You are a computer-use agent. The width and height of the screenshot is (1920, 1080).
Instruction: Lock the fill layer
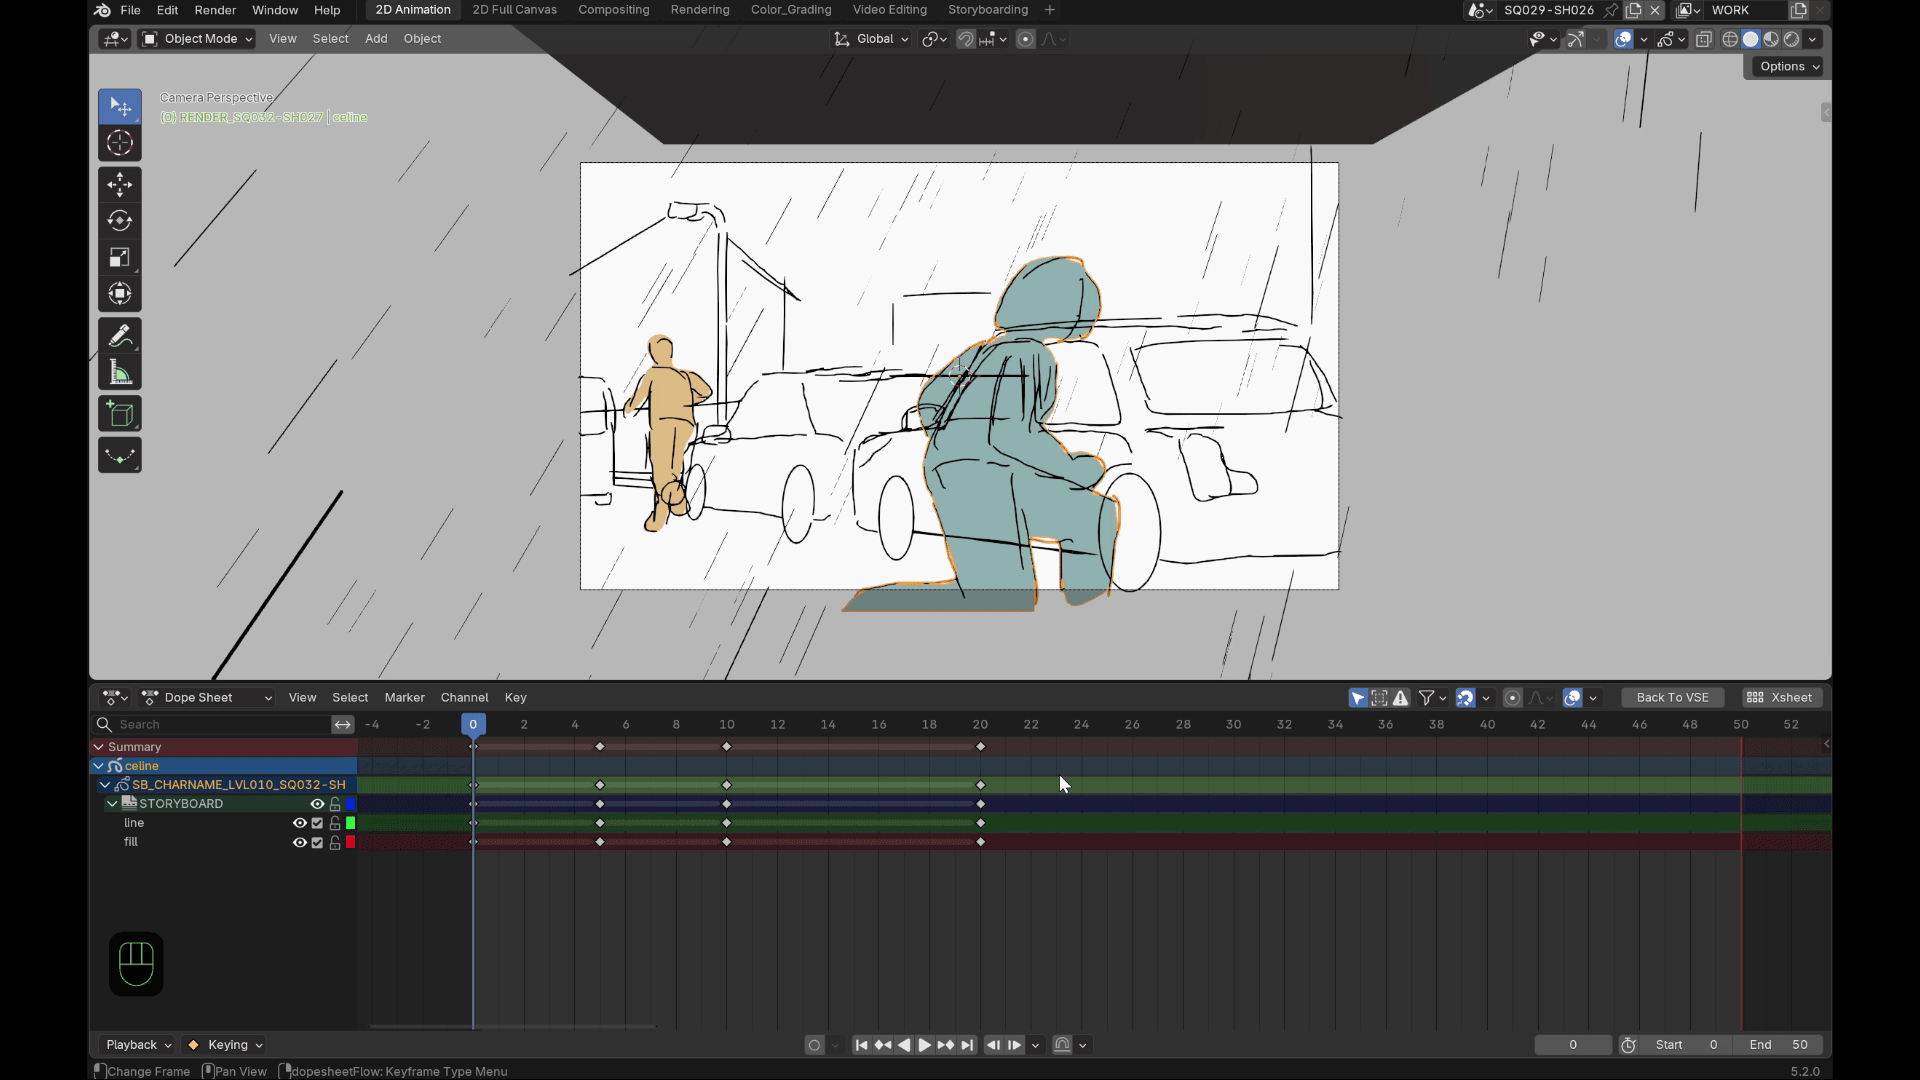pyautogui.click(x=335, y=842)
